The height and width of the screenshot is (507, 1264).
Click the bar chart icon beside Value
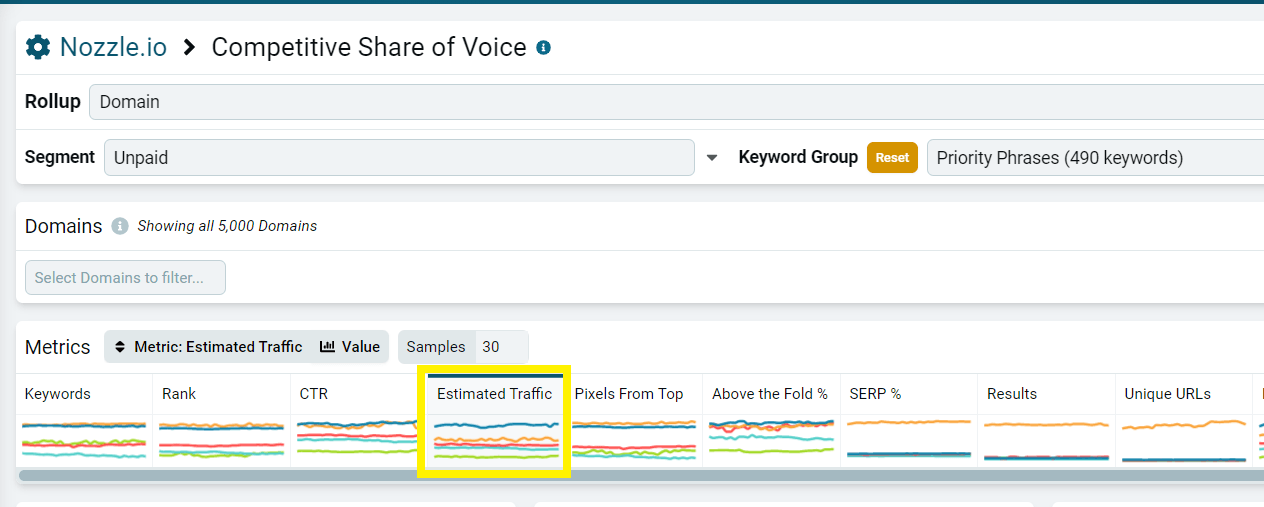[327, 347]
